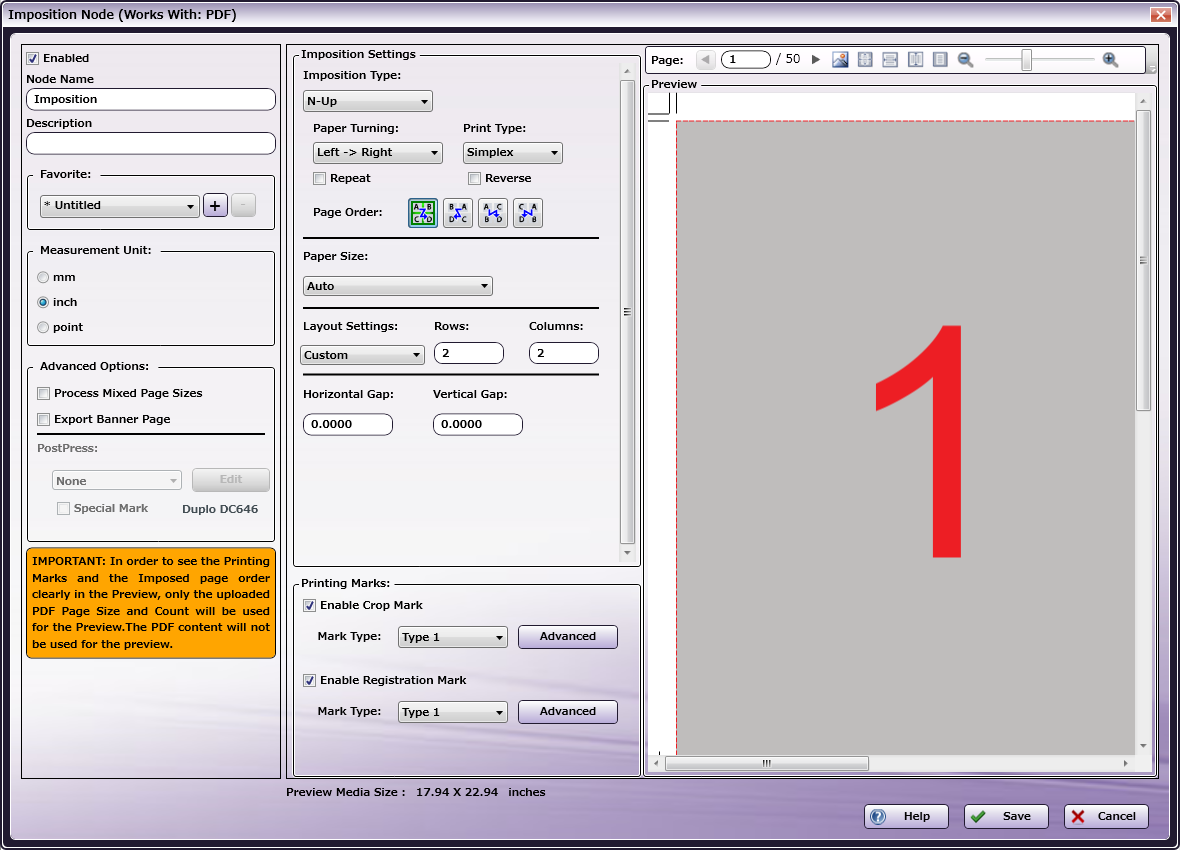Close the Imposition Node window
The image size is (1180, 850).
click(1160, 14)
